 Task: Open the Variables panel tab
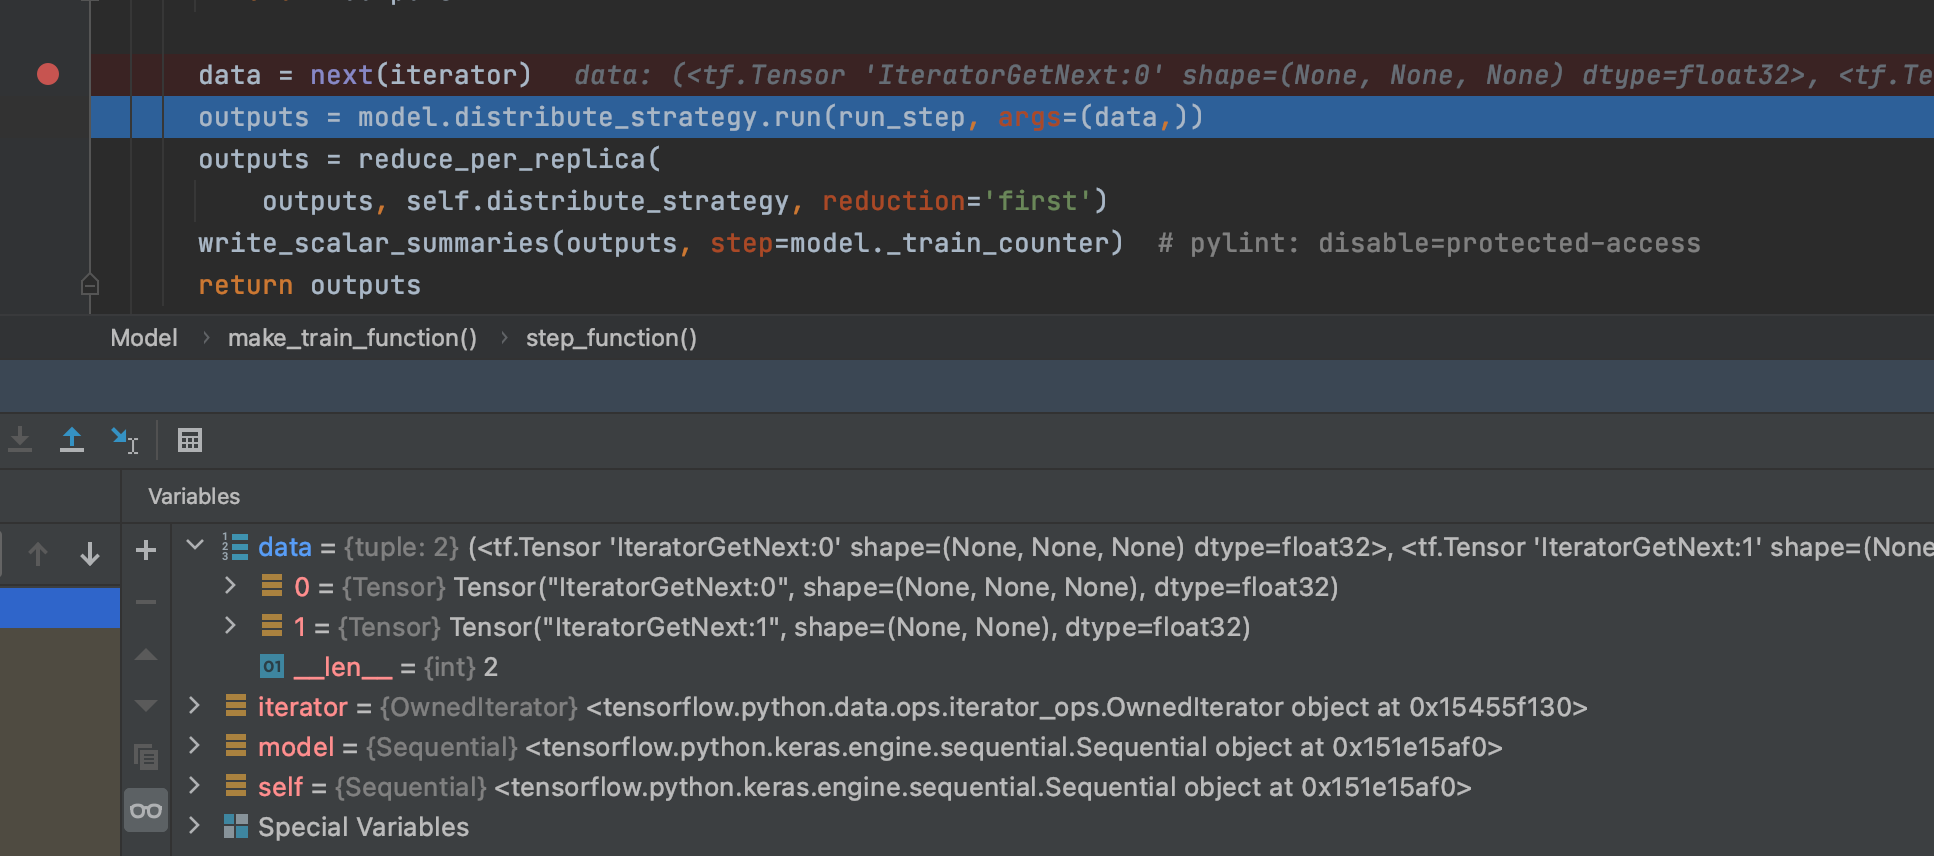tap(194, 497)
